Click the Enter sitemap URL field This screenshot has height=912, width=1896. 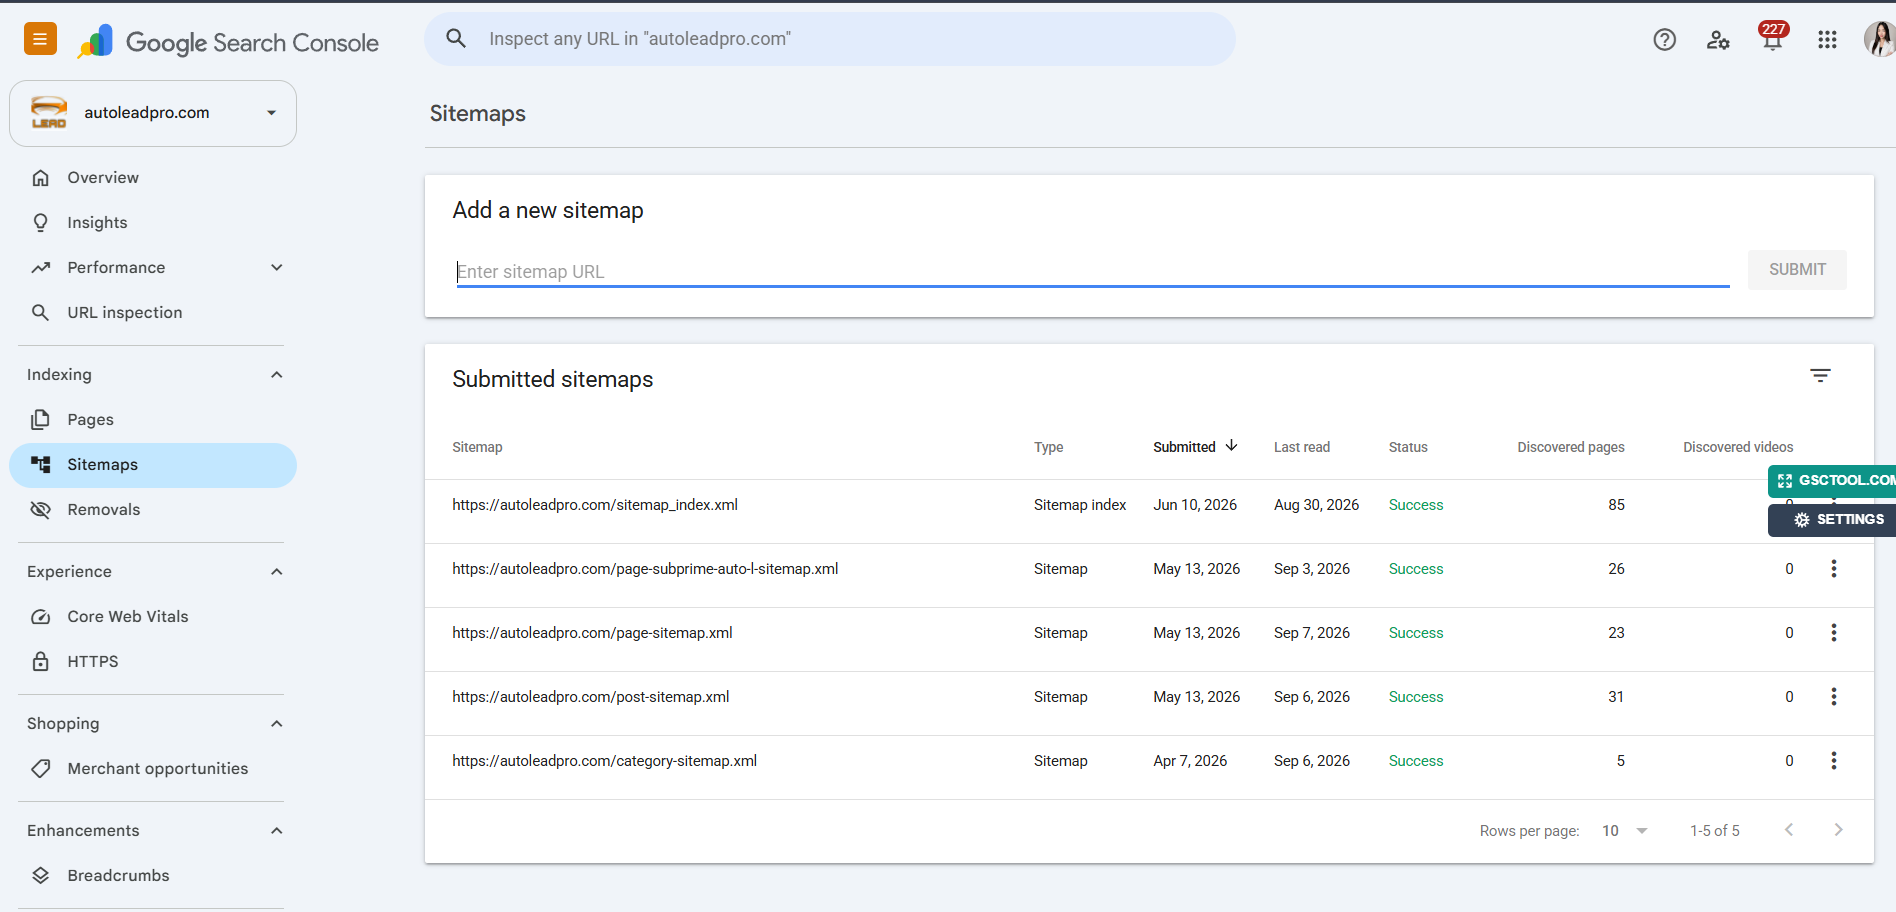click(1093, 271)
